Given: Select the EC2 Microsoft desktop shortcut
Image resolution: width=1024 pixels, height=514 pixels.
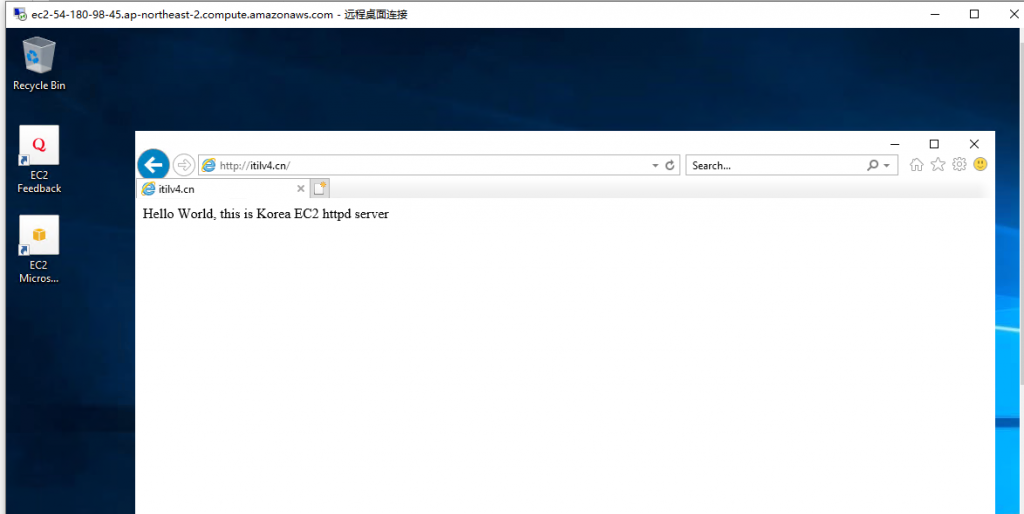Looking at the screenshot, I should tap(39, 249).
